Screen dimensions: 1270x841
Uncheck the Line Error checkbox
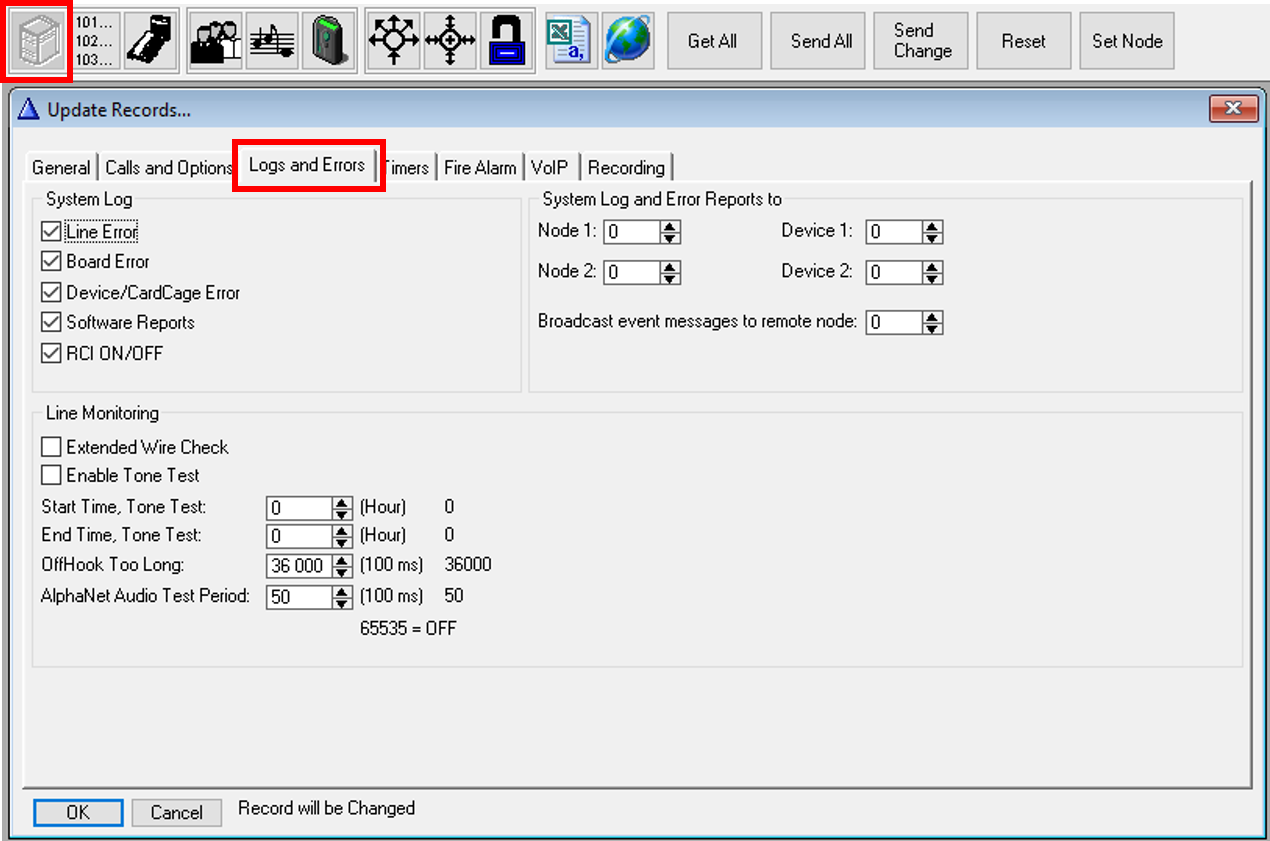point(51,232)
